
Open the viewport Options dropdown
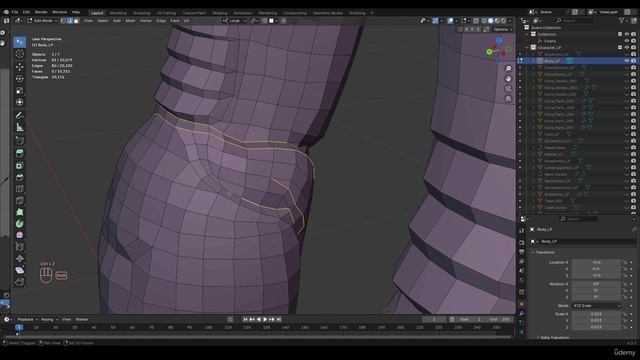502,29
